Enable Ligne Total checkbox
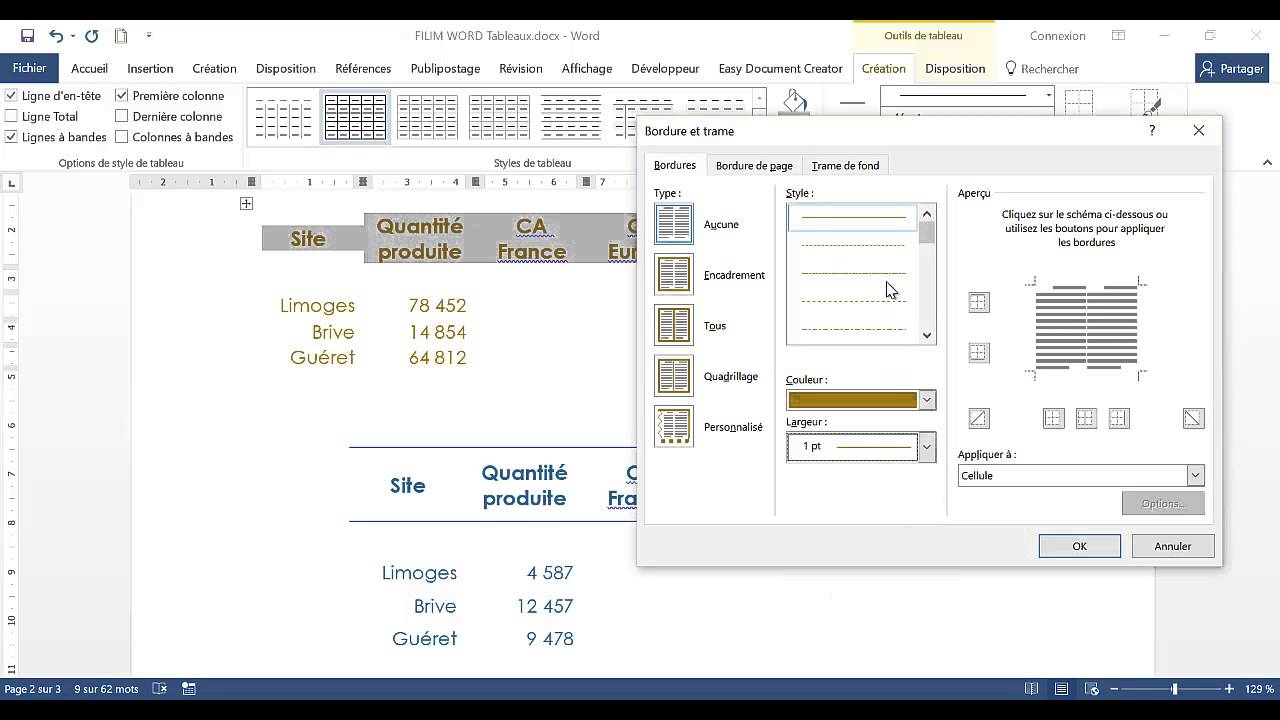 [11, 116]
